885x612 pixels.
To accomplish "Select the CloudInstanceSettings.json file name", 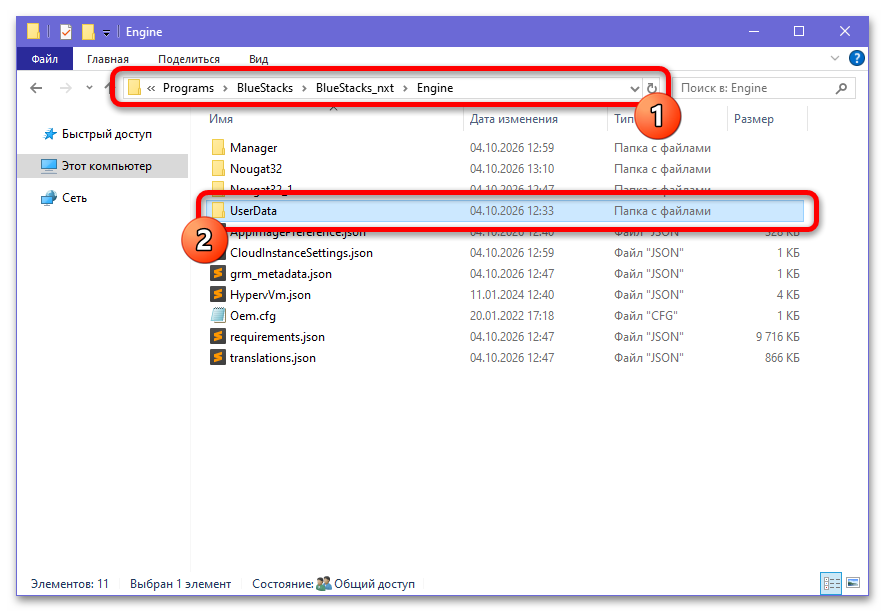I will [301, 252].
